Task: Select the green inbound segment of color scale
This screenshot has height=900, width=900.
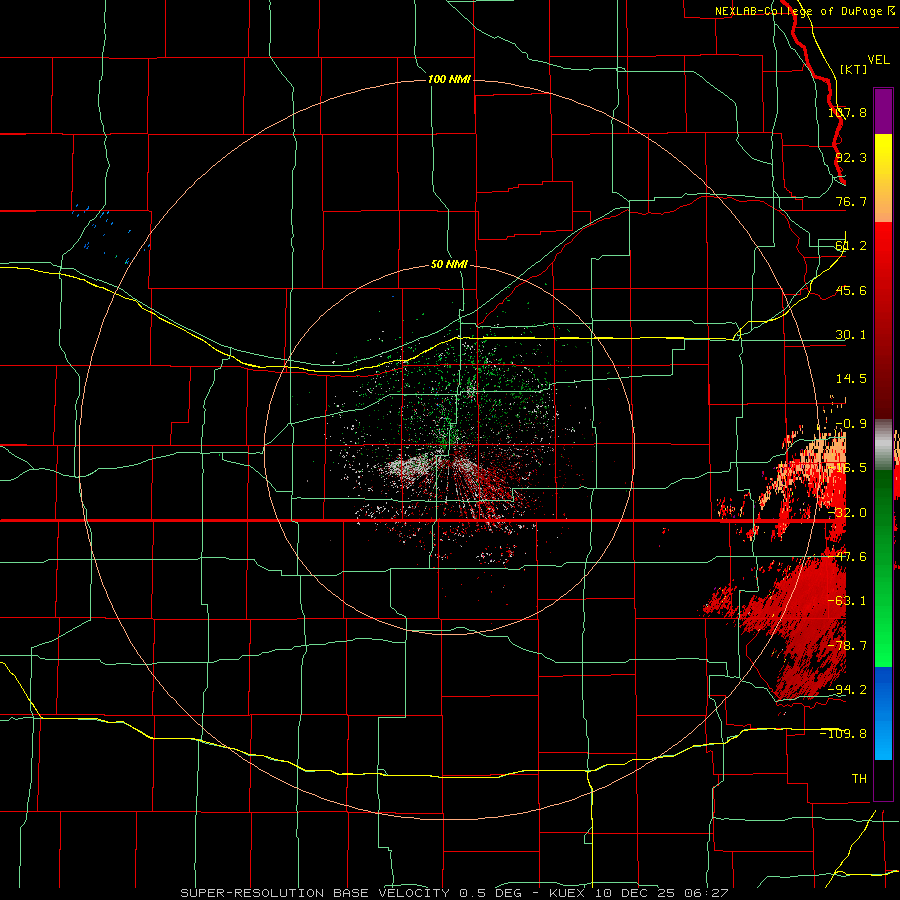Action: 883,568
